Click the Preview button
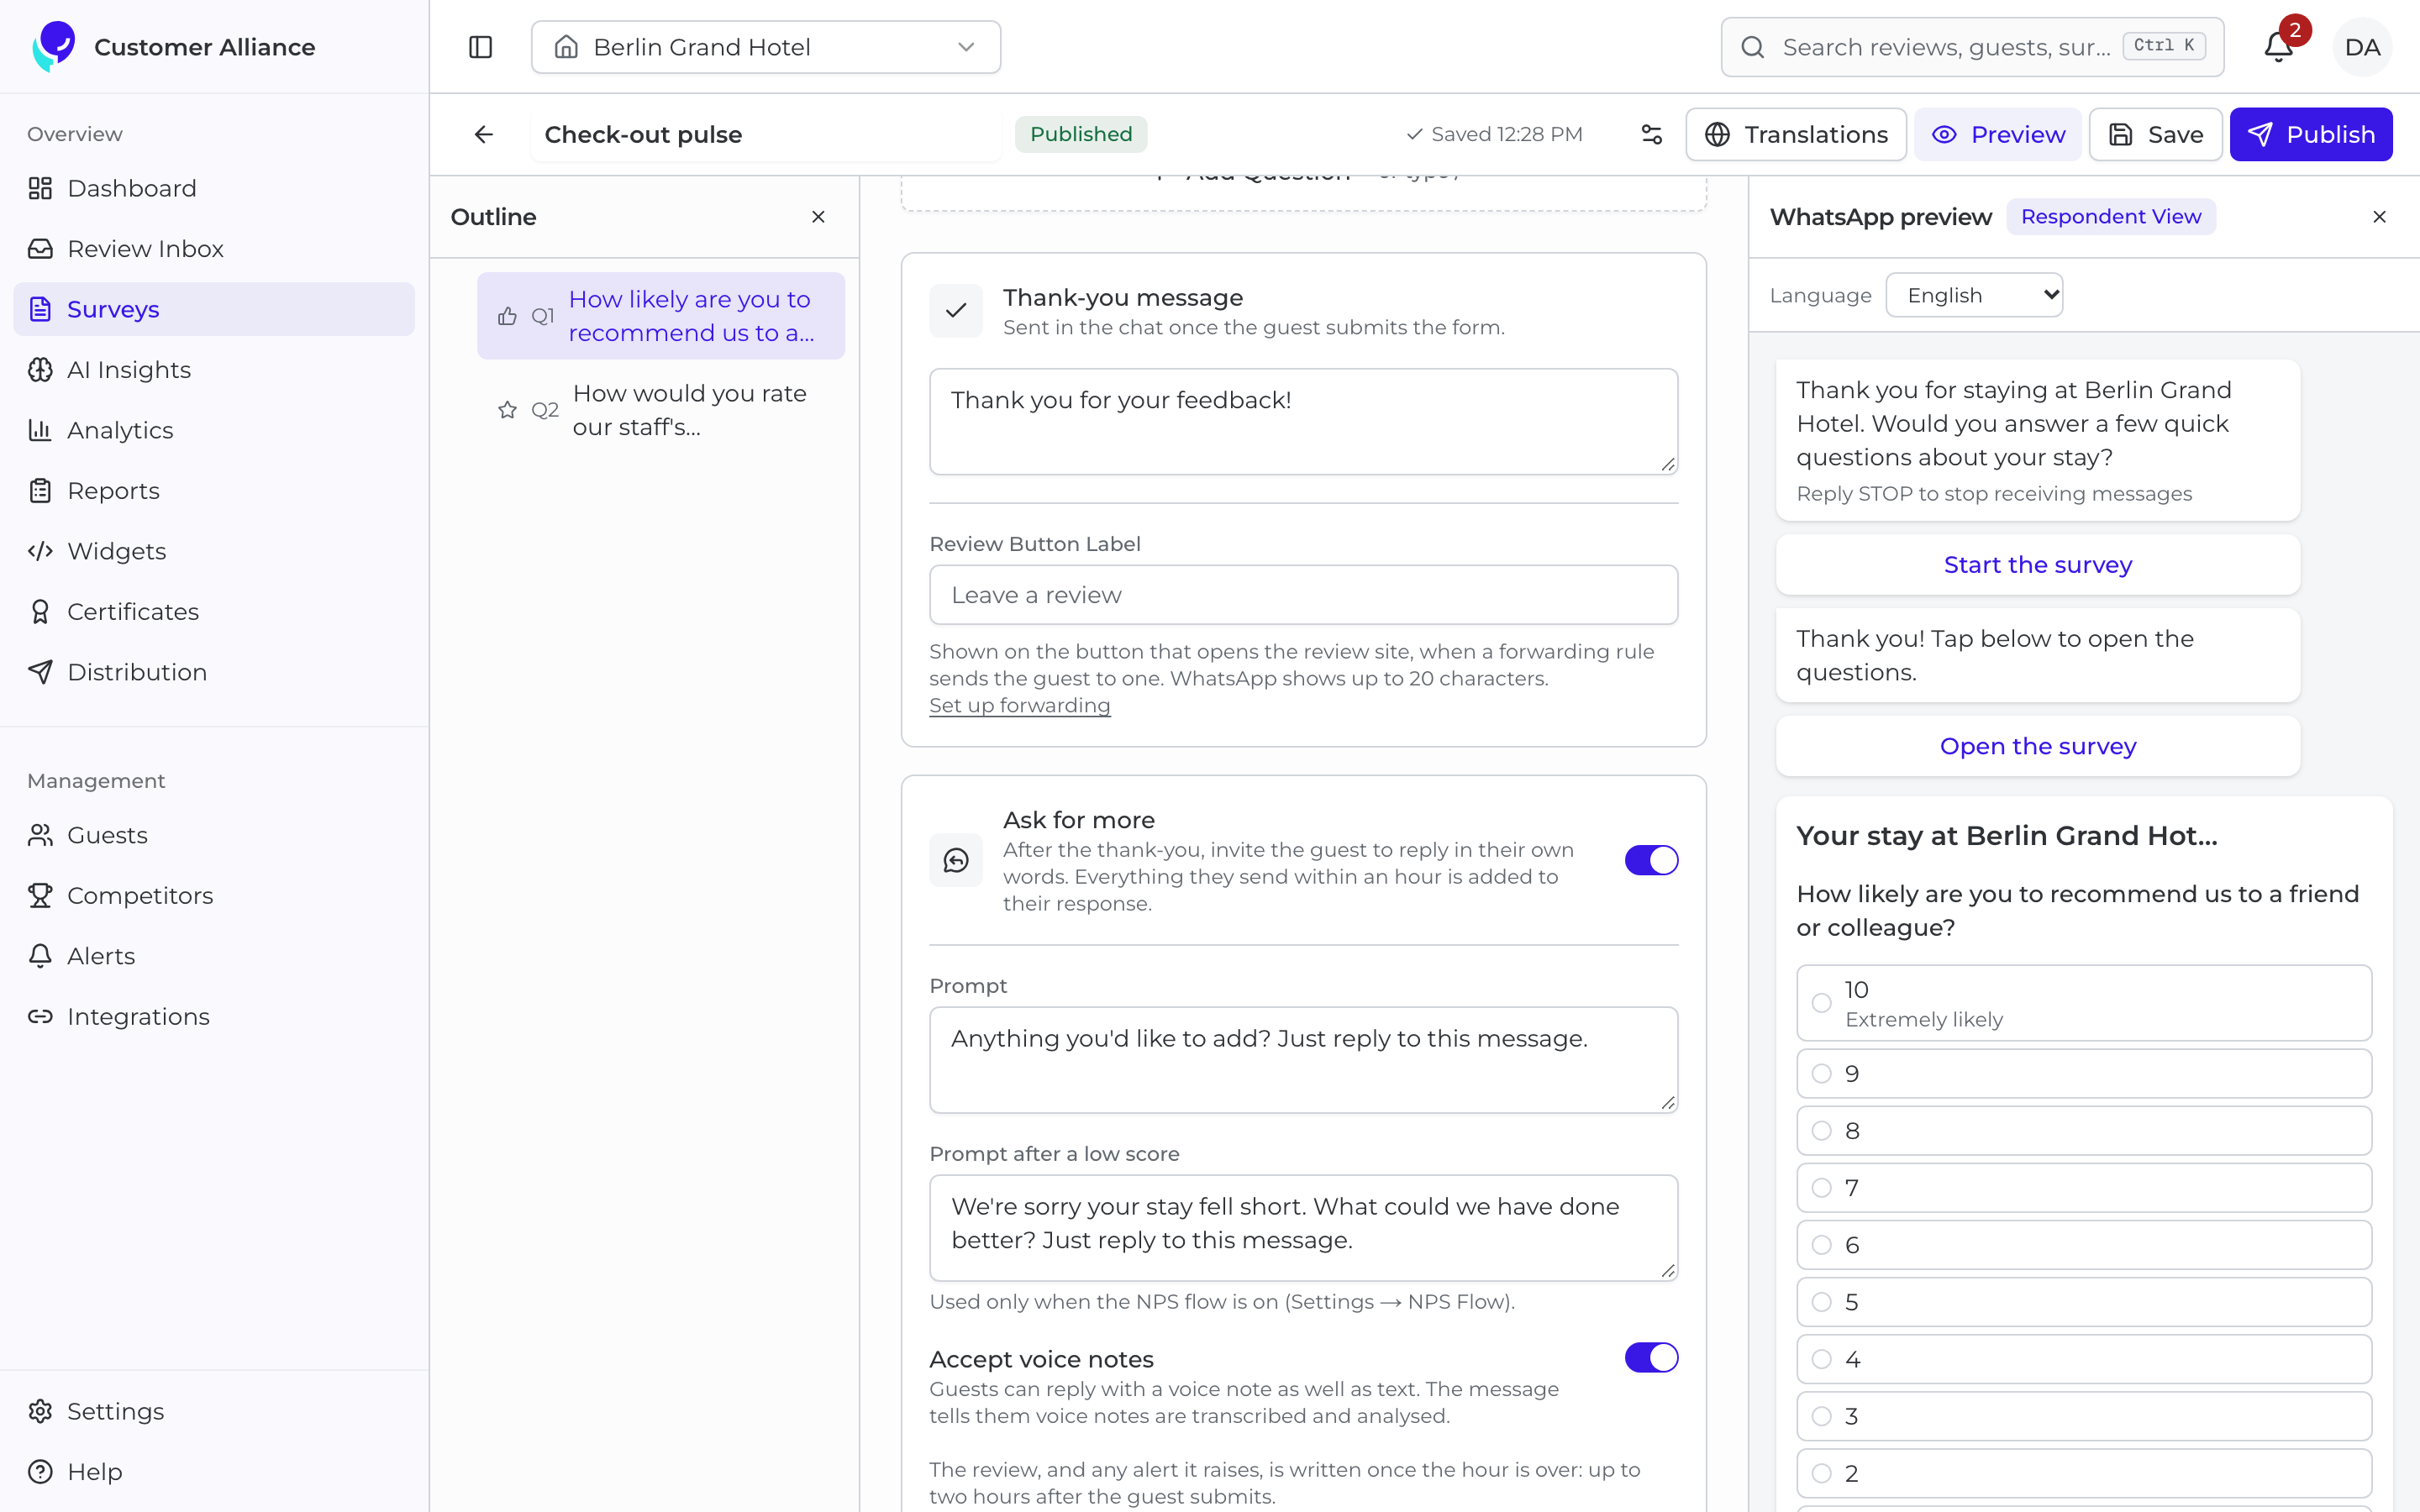This screenshot has width=2420, height=1512. click(x=1998, y=134)
